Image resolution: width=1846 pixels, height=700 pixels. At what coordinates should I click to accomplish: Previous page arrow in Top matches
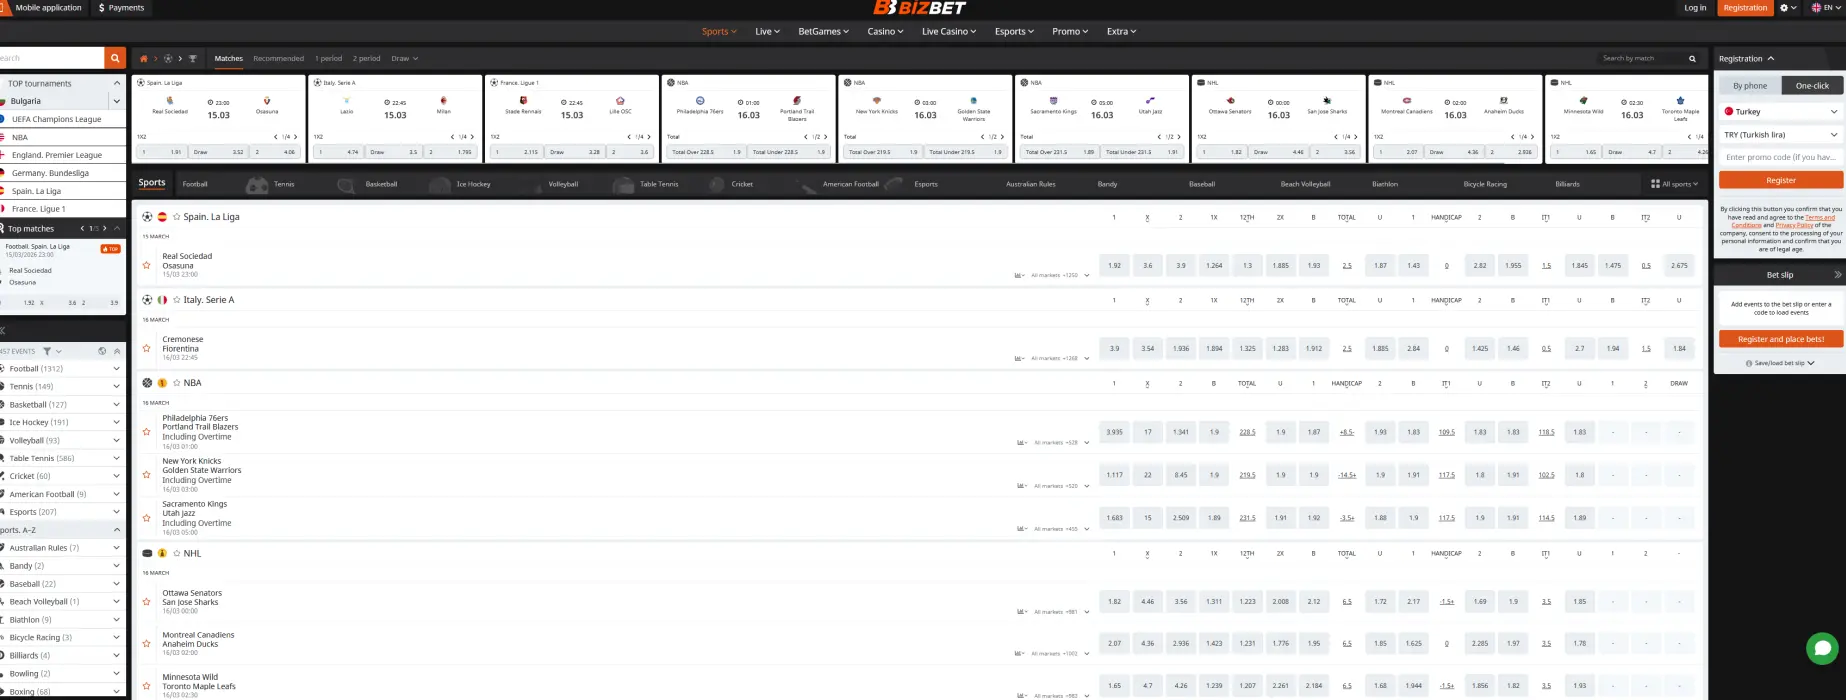(82, 229)
